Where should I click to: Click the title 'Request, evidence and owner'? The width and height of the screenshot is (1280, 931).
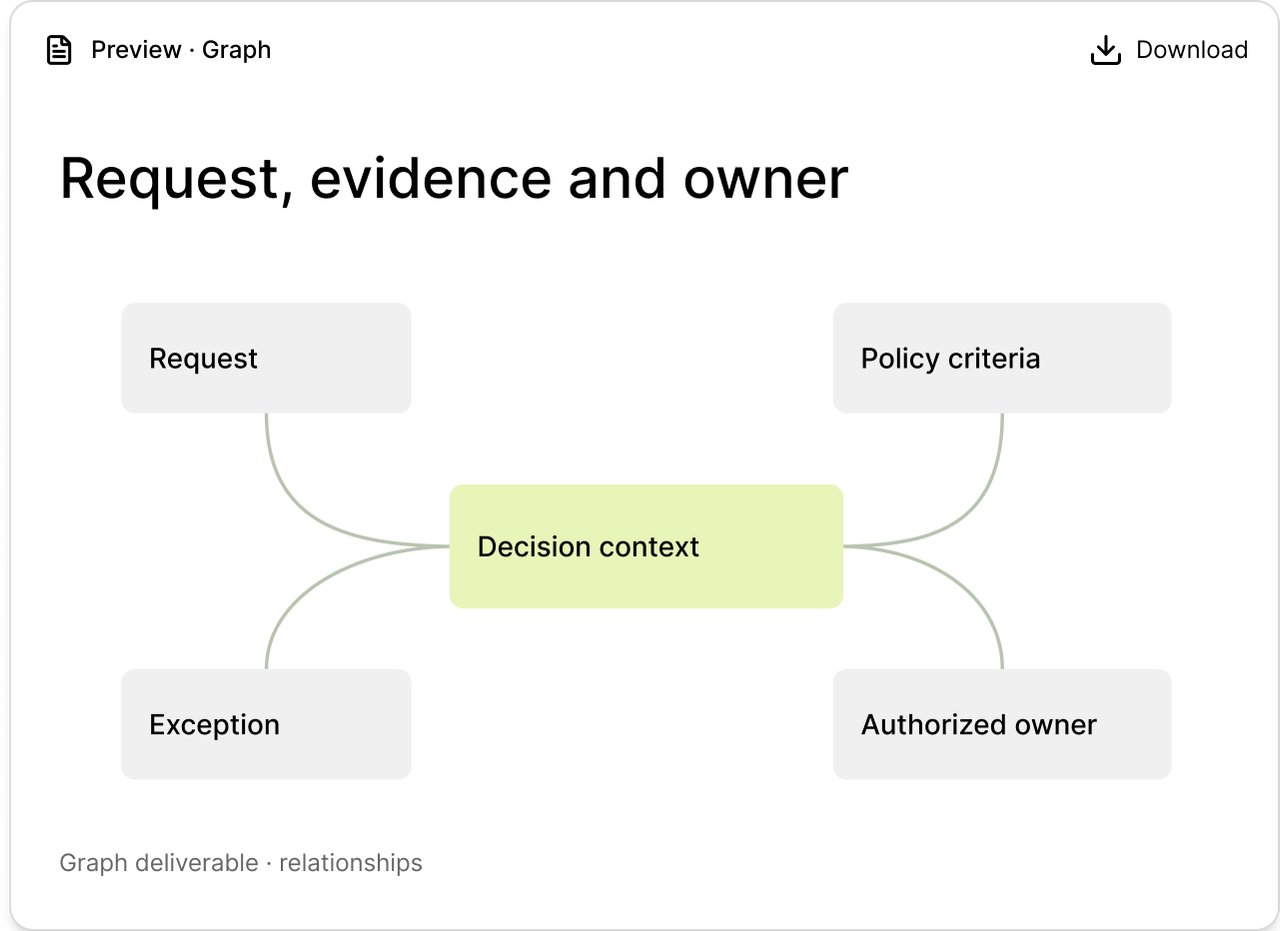(x=454, y=180)
